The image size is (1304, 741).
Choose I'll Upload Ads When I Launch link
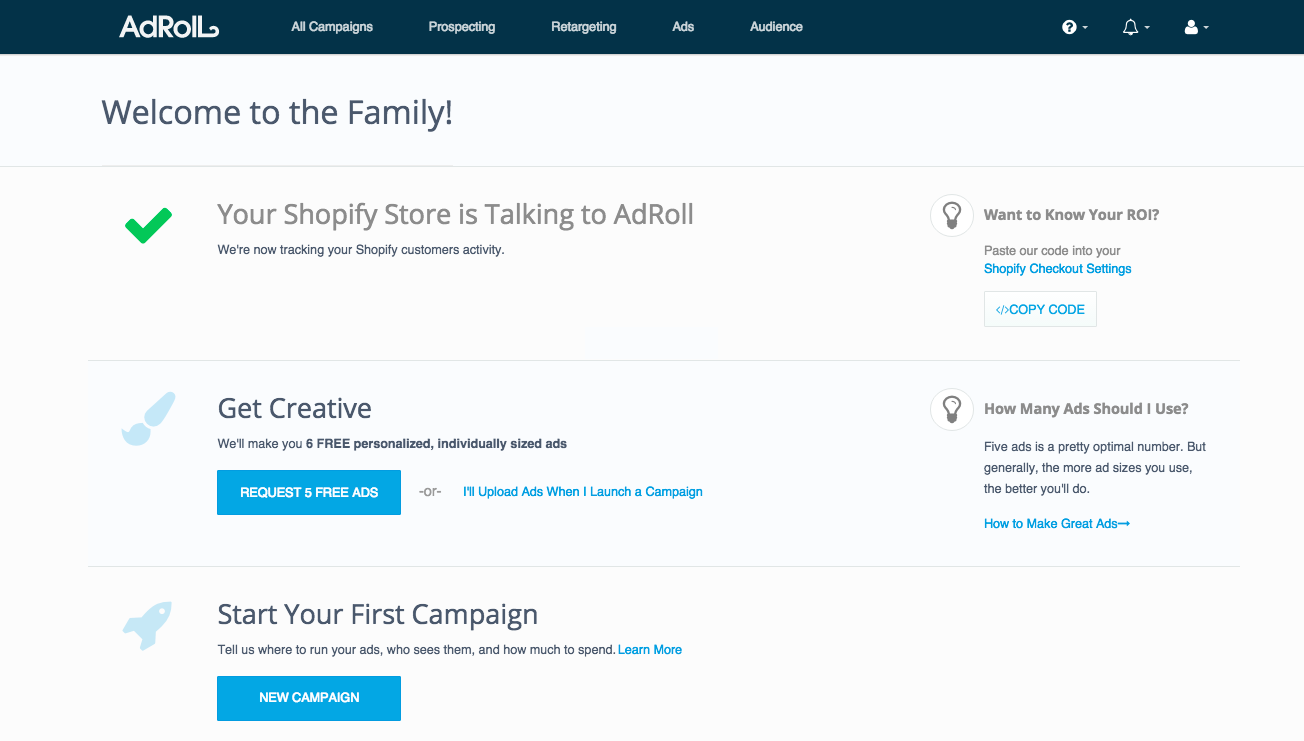tap(583, 492)
